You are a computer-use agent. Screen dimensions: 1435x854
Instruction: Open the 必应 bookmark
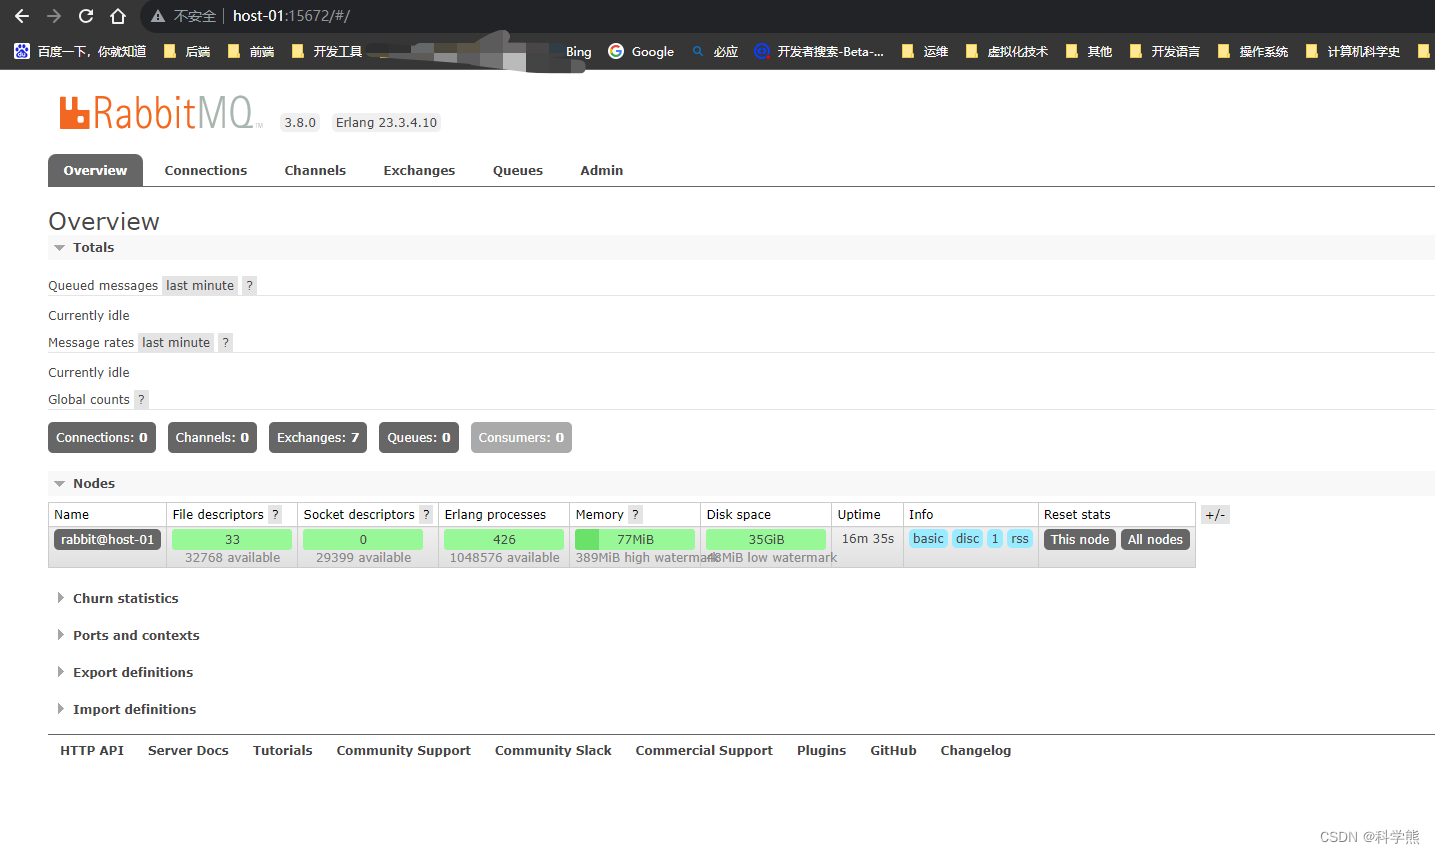pyautogui.click(x=715, y=51)
